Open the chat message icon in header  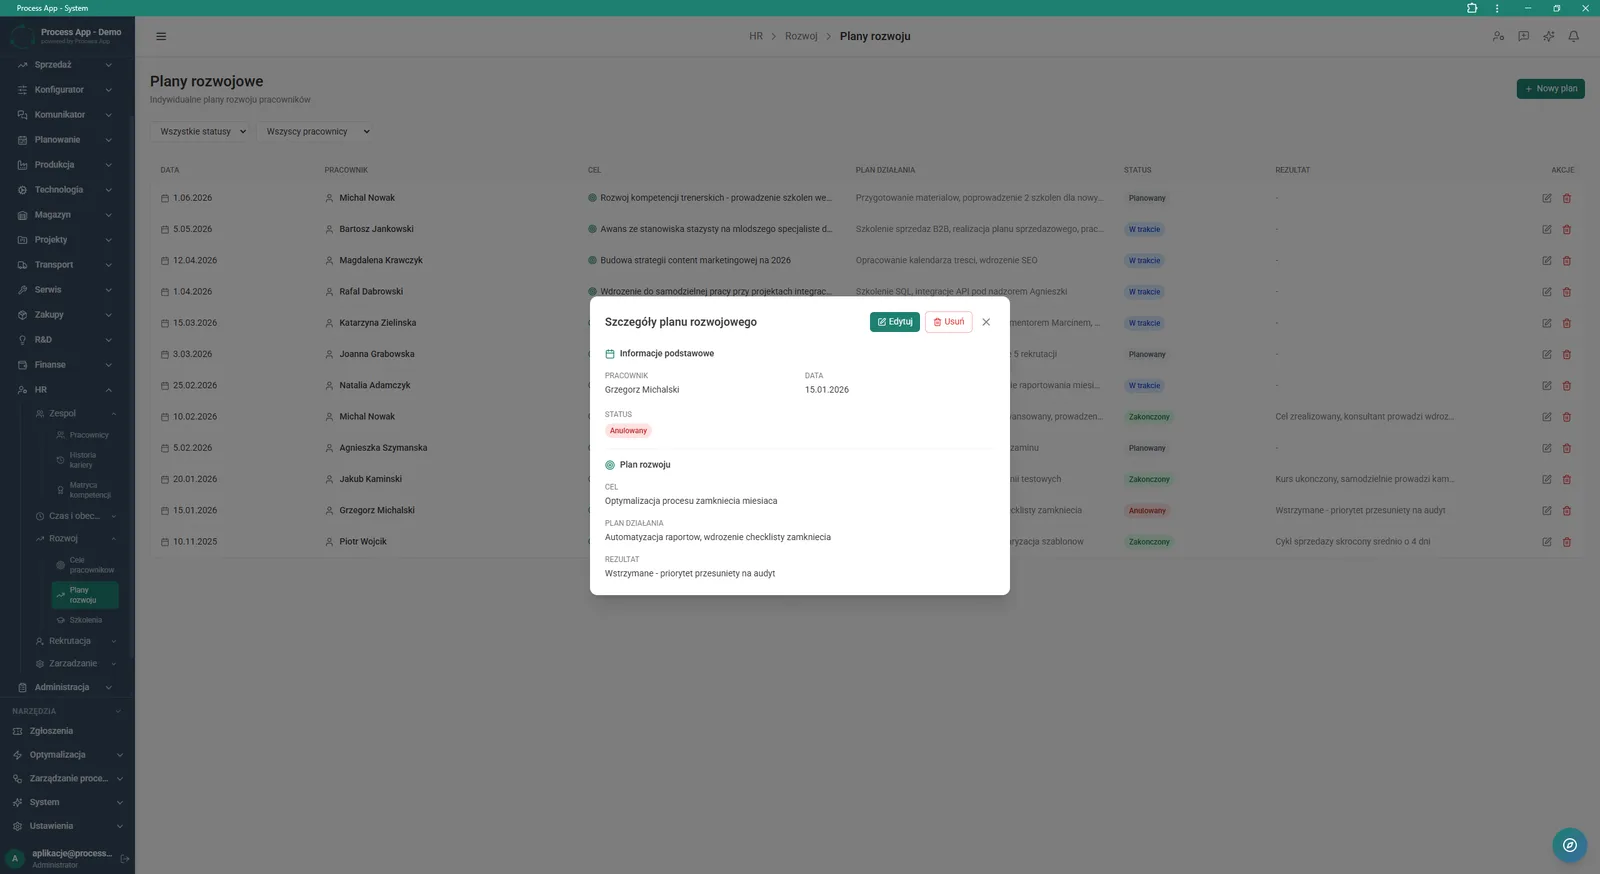[x=1523, y=36]
